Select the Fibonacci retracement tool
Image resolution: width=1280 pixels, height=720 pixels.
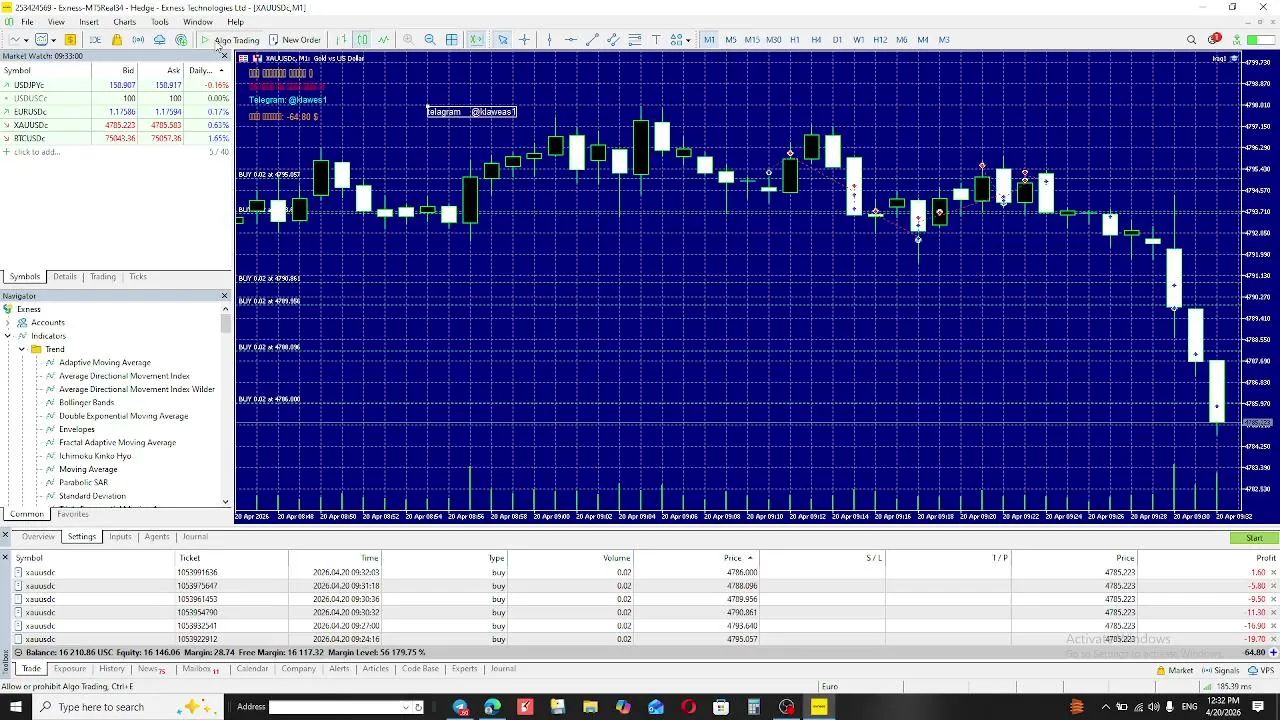tap(635, 40)
